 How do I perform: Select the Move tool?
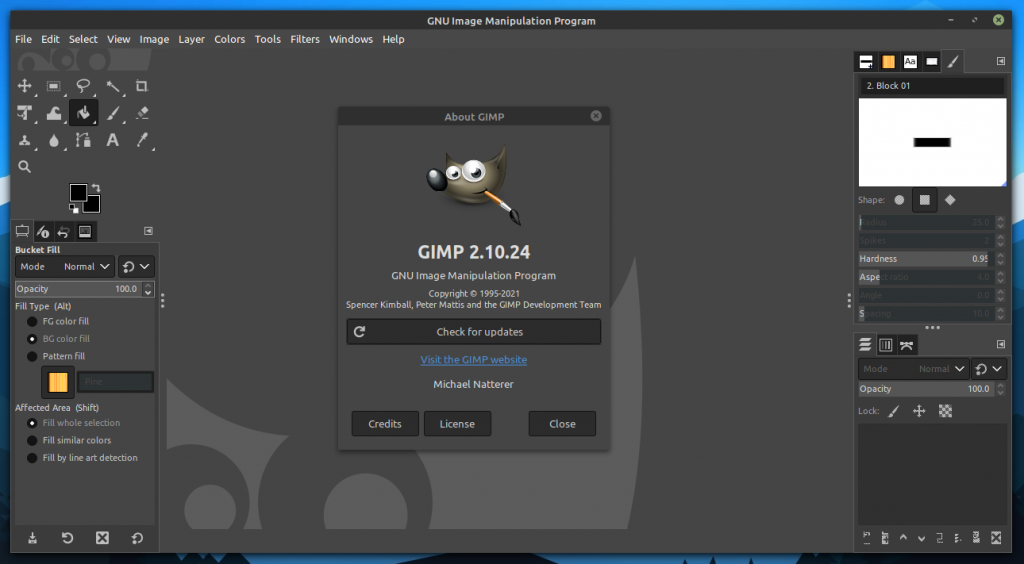click(25, 86)
